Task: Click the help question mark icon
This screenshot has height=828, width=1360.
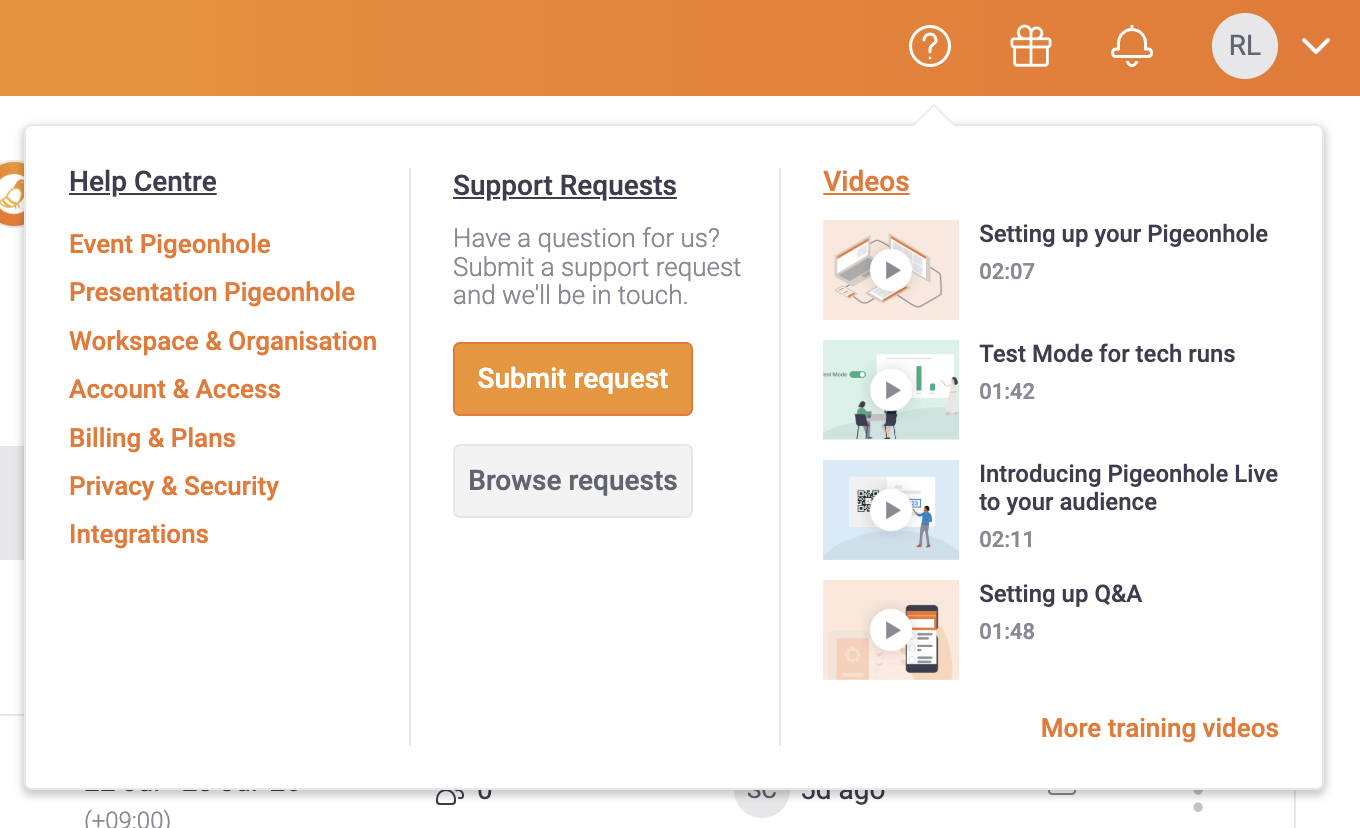Action: point(930,46)
